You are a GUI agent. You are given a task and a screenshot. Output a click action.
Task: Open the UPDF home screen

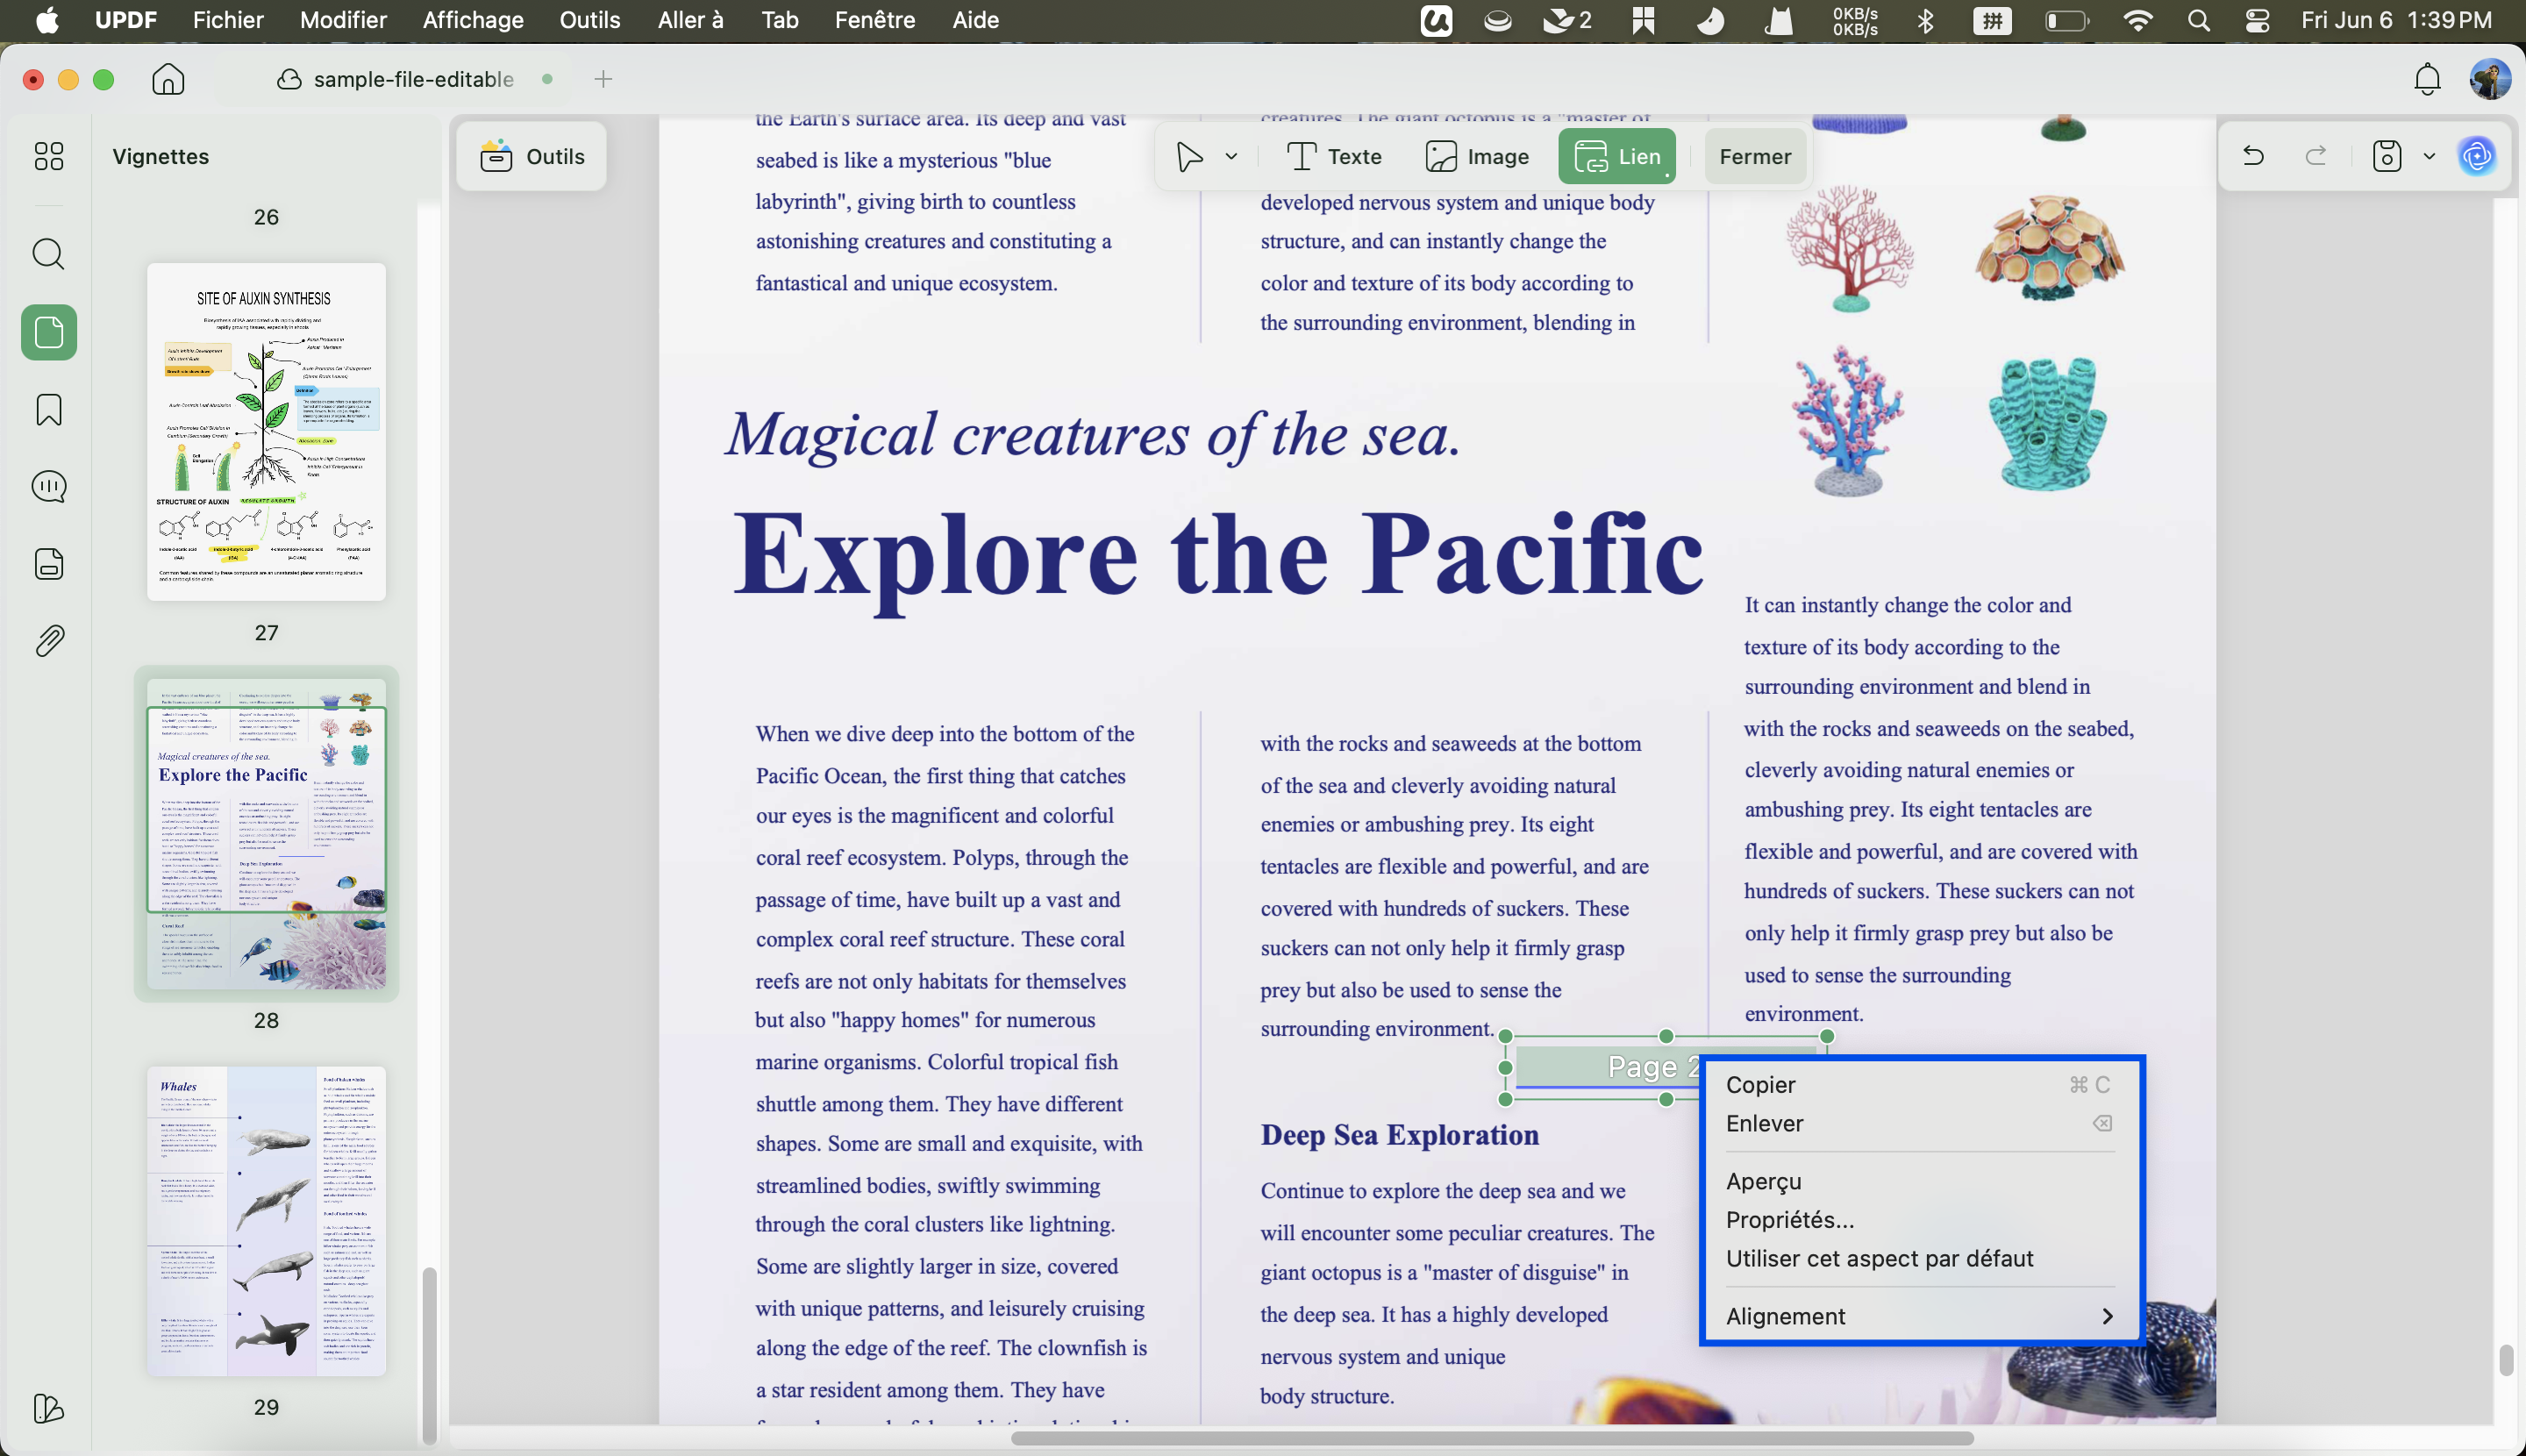(168, 79)
